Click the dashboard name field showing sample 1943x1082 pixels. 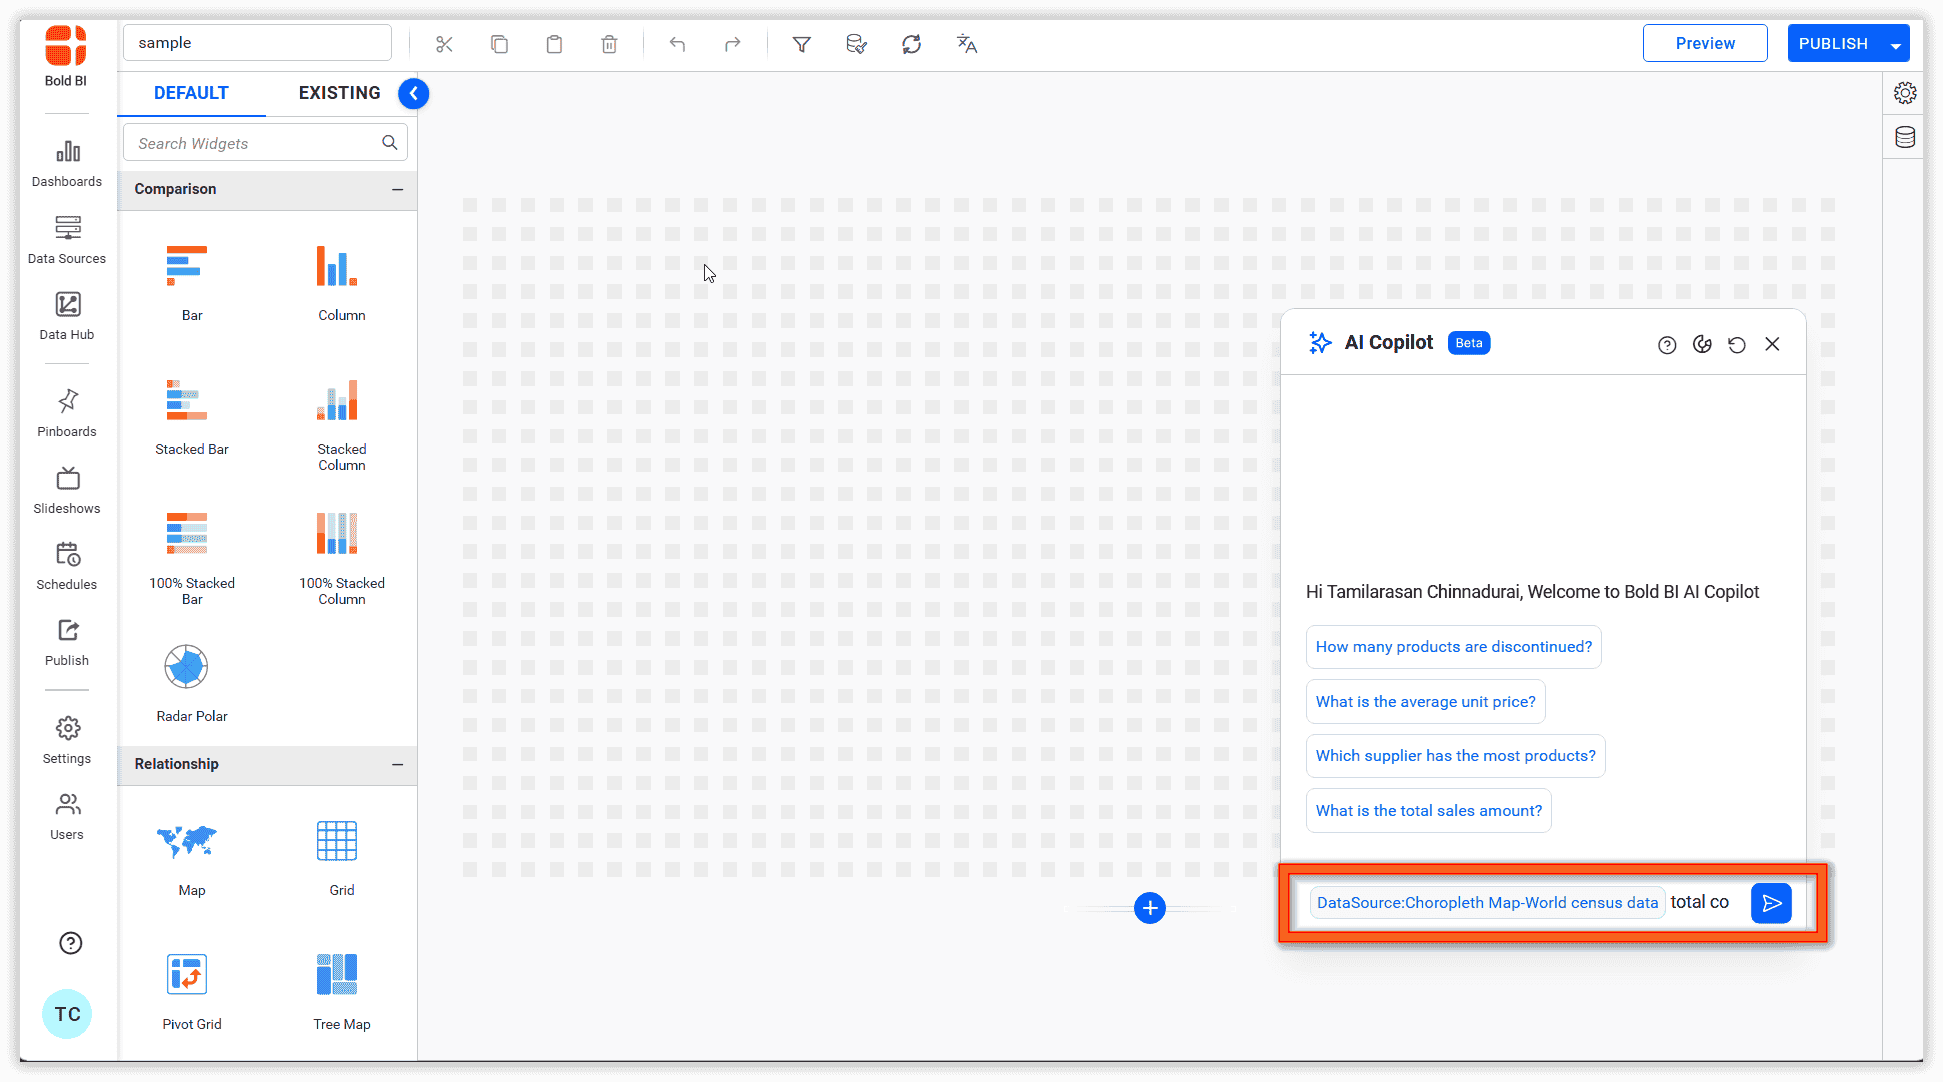[x=256, y=42]
